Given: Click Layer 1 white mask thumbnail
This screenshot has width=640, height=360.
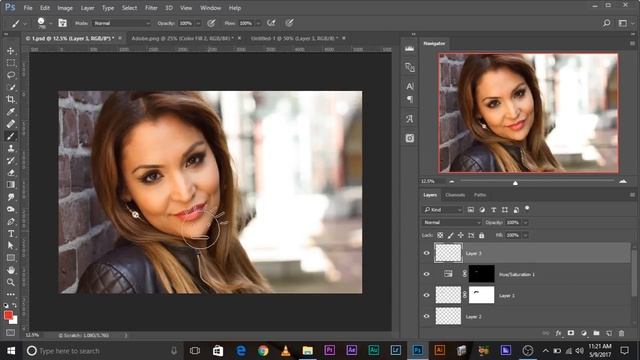Looking at the screenshot, I should (481, 295).
